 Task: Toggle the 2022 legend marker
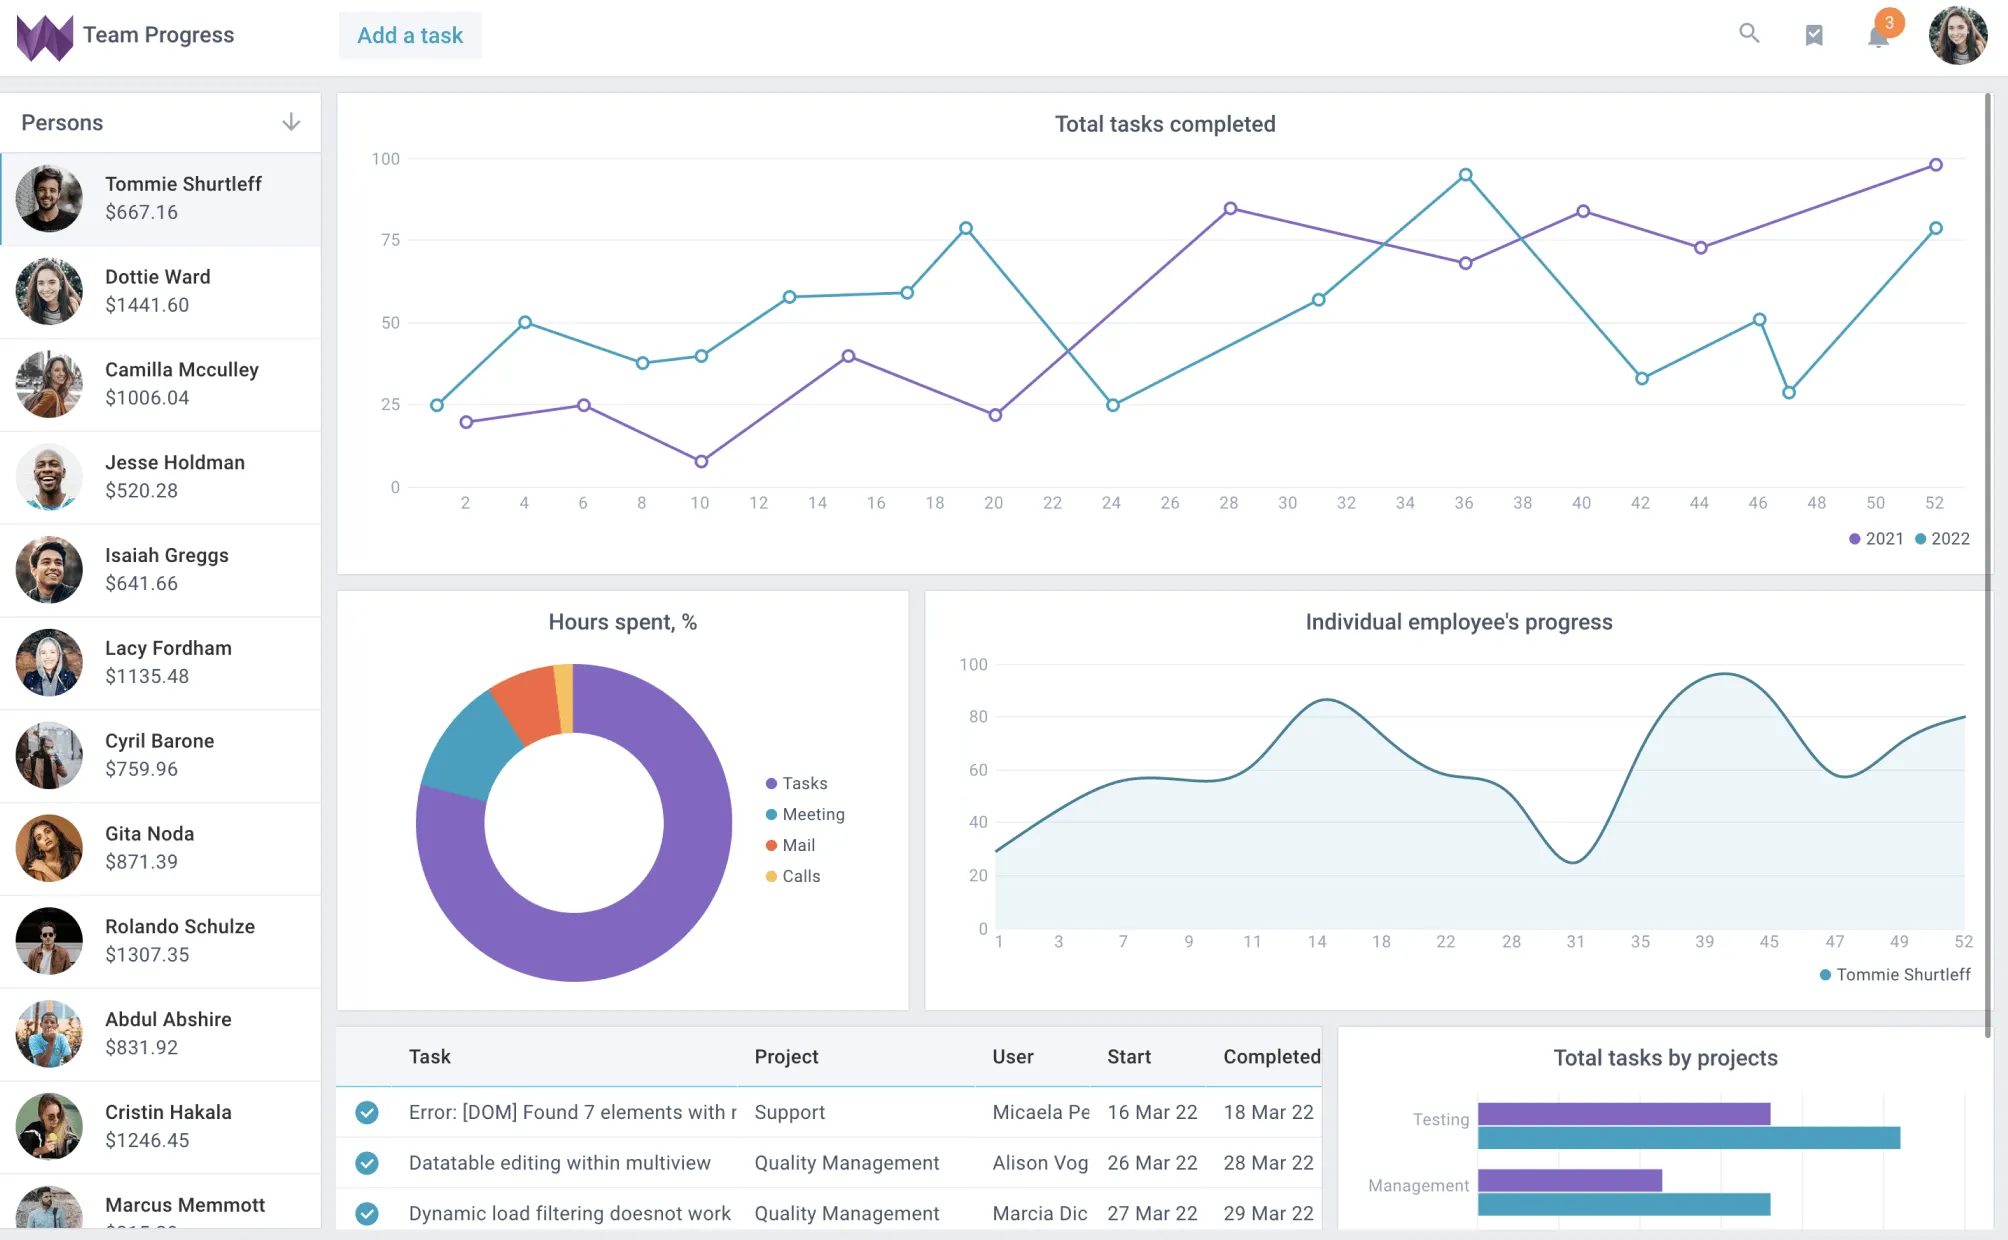click(1921, 539)
